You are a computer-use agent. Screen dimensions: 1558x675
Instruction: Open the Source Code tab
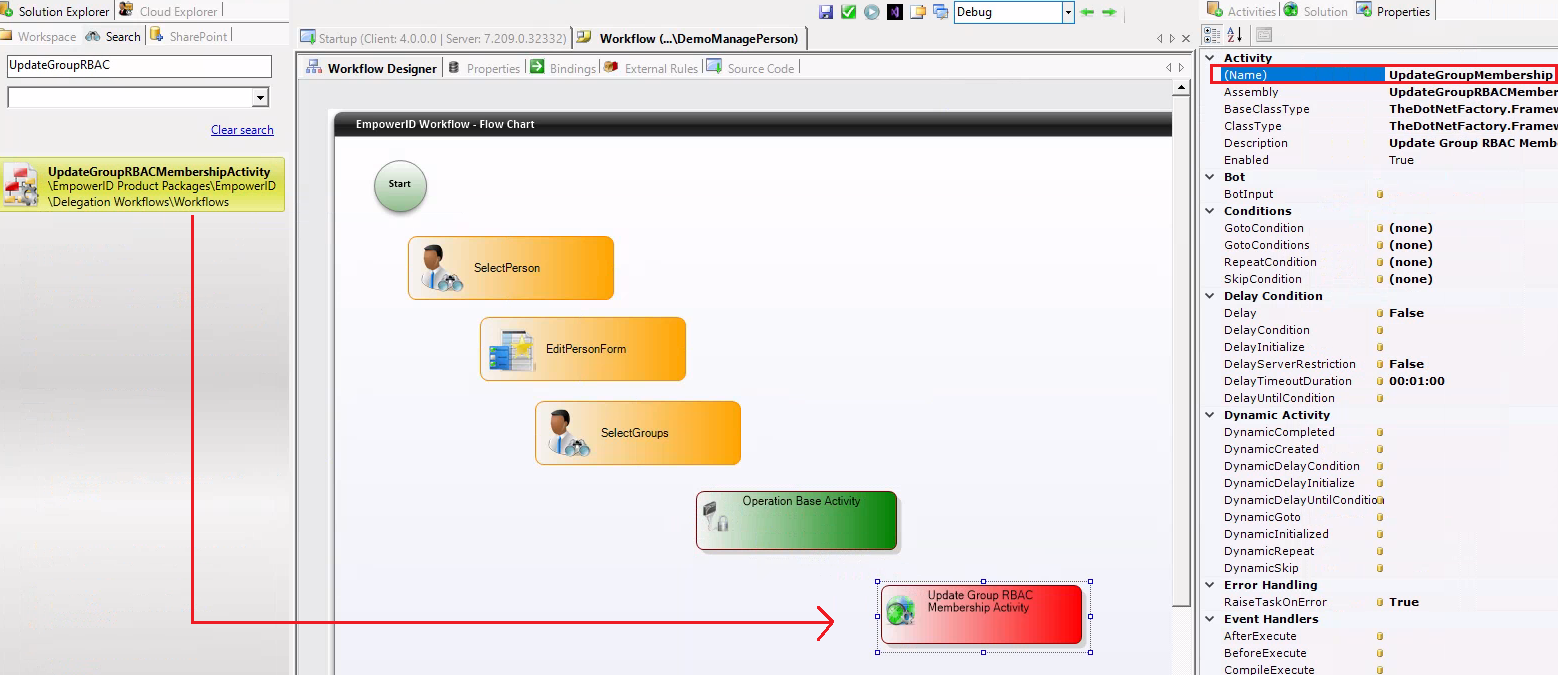[x=751, y=68]
